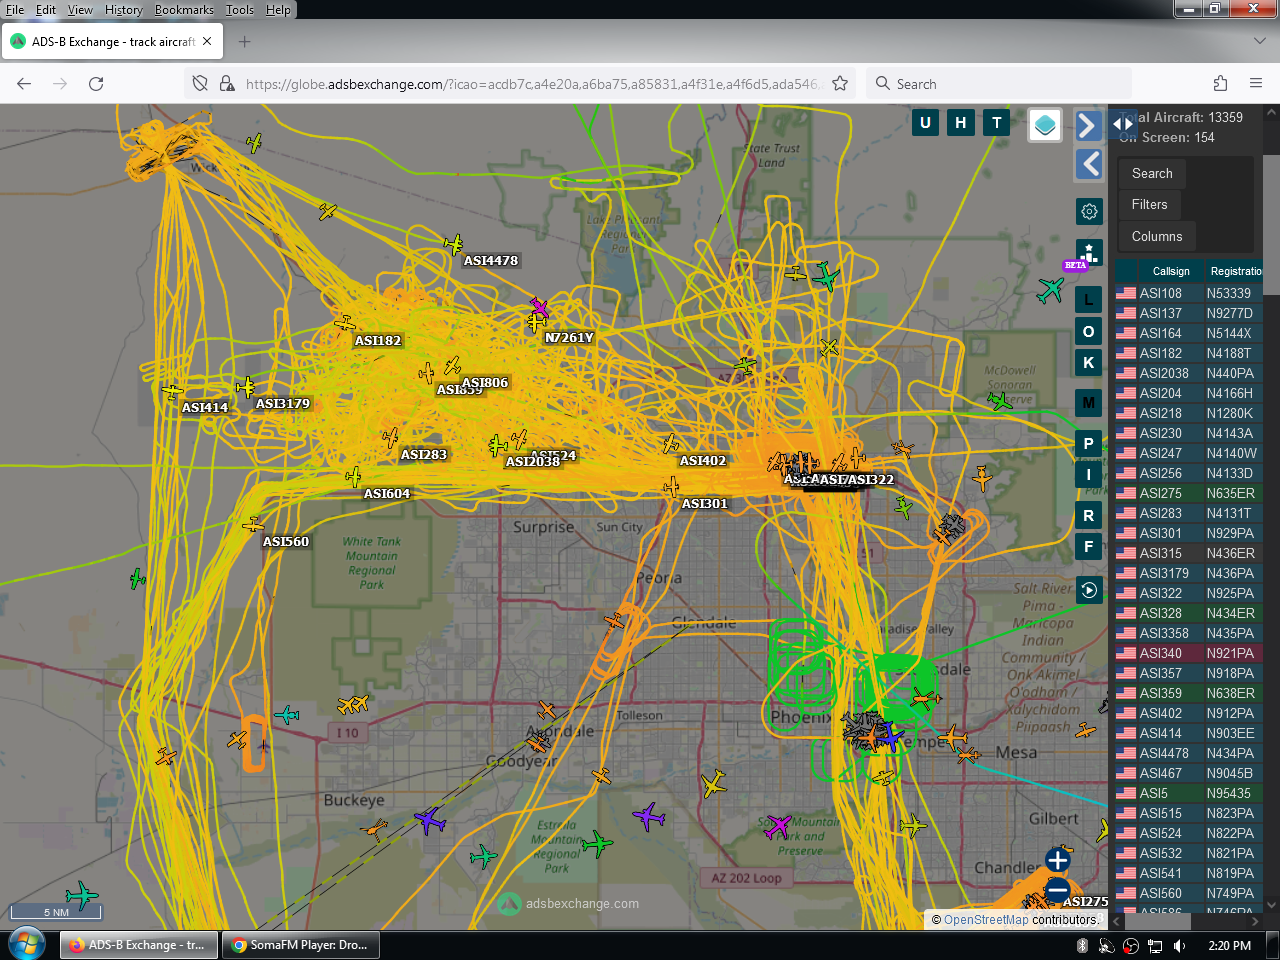Toggle the P map option

(1089, 443)
